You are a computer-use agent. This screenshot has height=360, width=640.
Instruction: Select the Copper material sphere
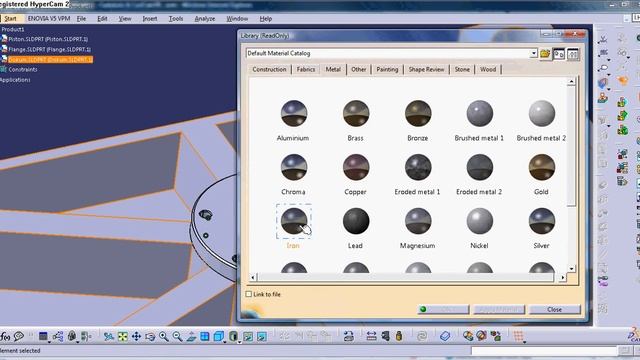click(x=356, y=167)
